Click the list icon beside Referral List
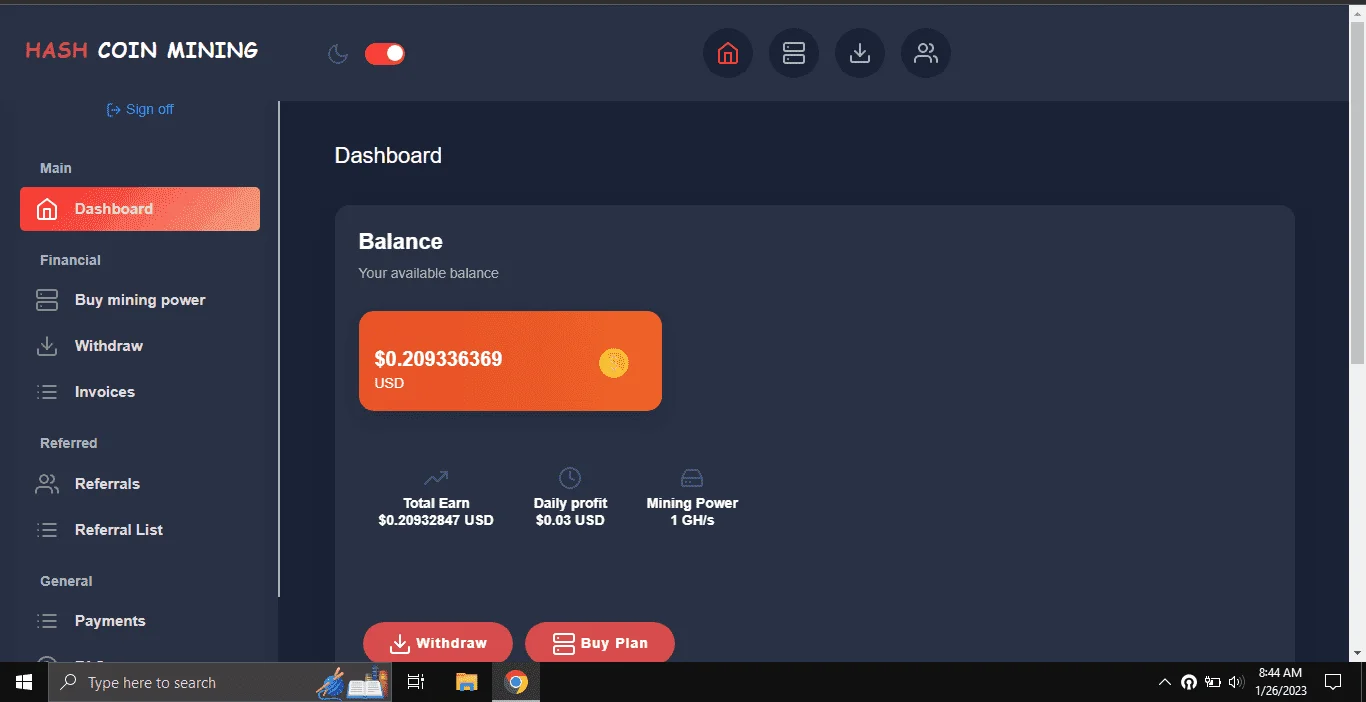 (x=47, y=530)
